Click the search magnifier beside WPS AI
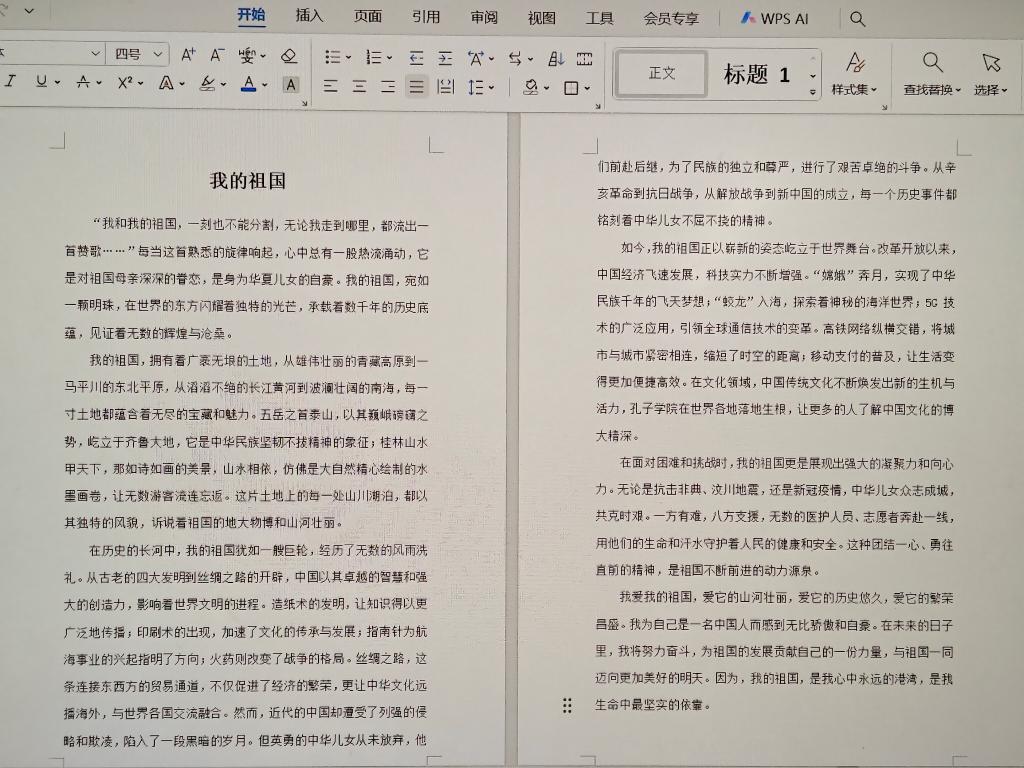 [x=857, y=18]
